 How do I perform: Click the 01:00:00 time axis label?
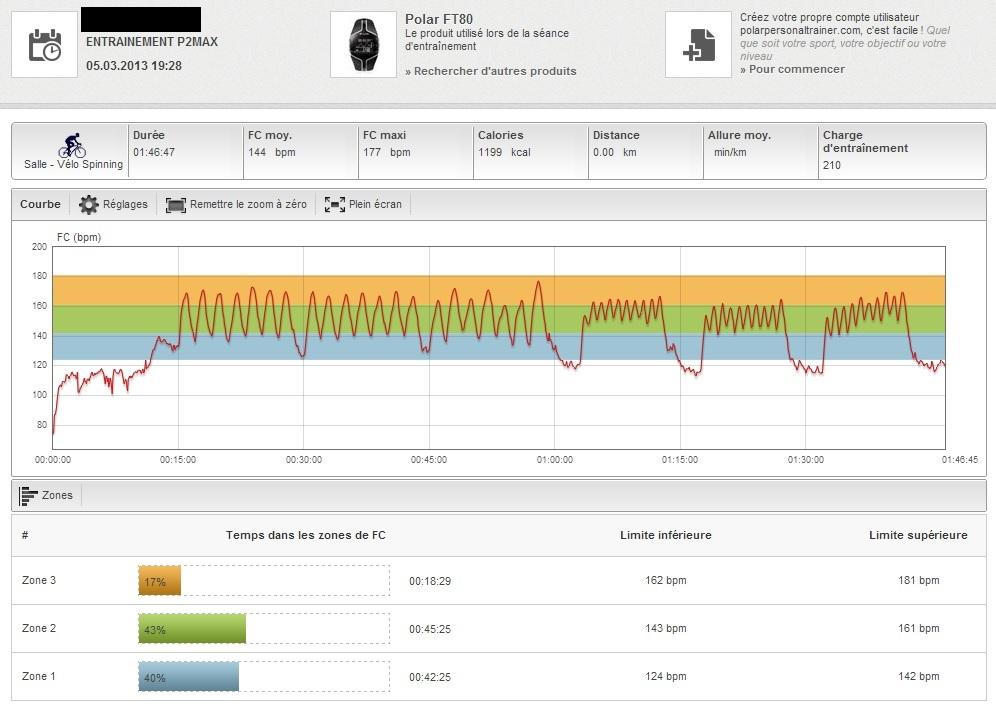click(x=555, y=460)
